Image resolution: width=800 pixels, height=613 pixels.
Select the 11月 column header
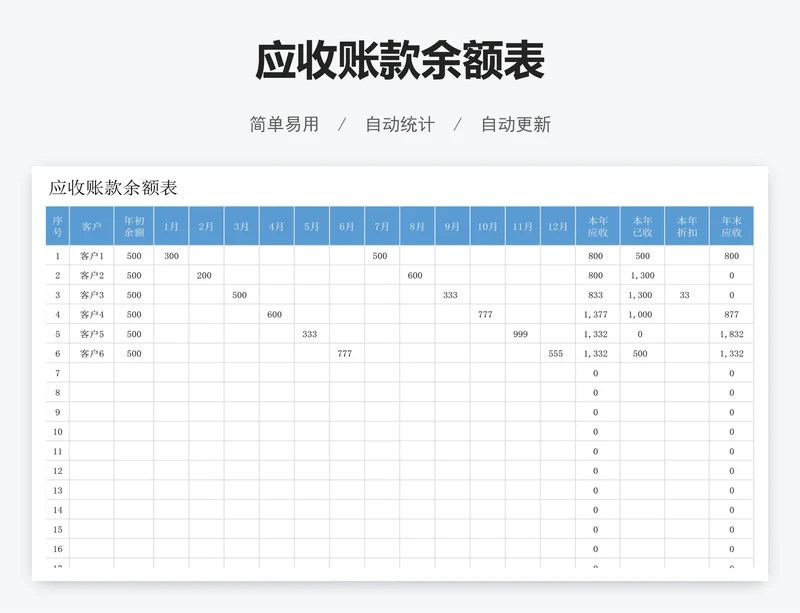(523, 226)
